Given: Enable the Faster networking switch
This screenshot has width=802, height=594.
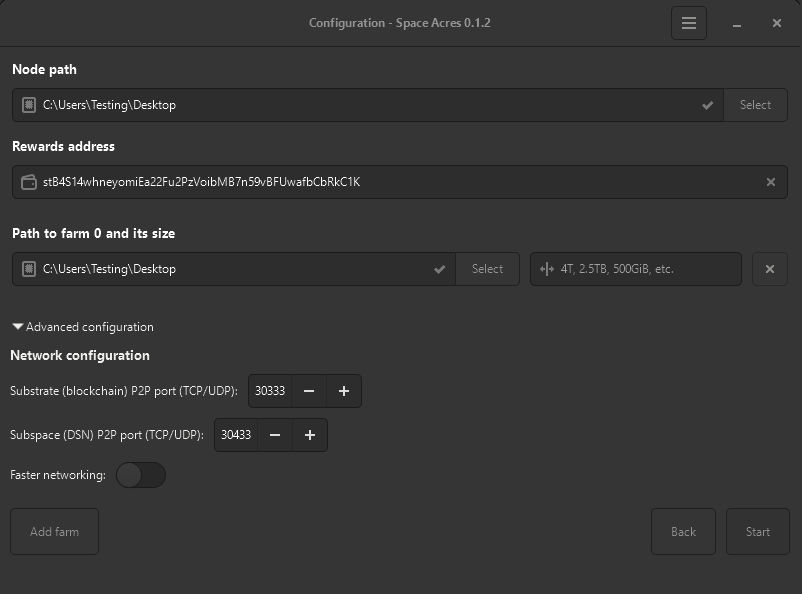Looking at the screenshot, I should [141, 475].
